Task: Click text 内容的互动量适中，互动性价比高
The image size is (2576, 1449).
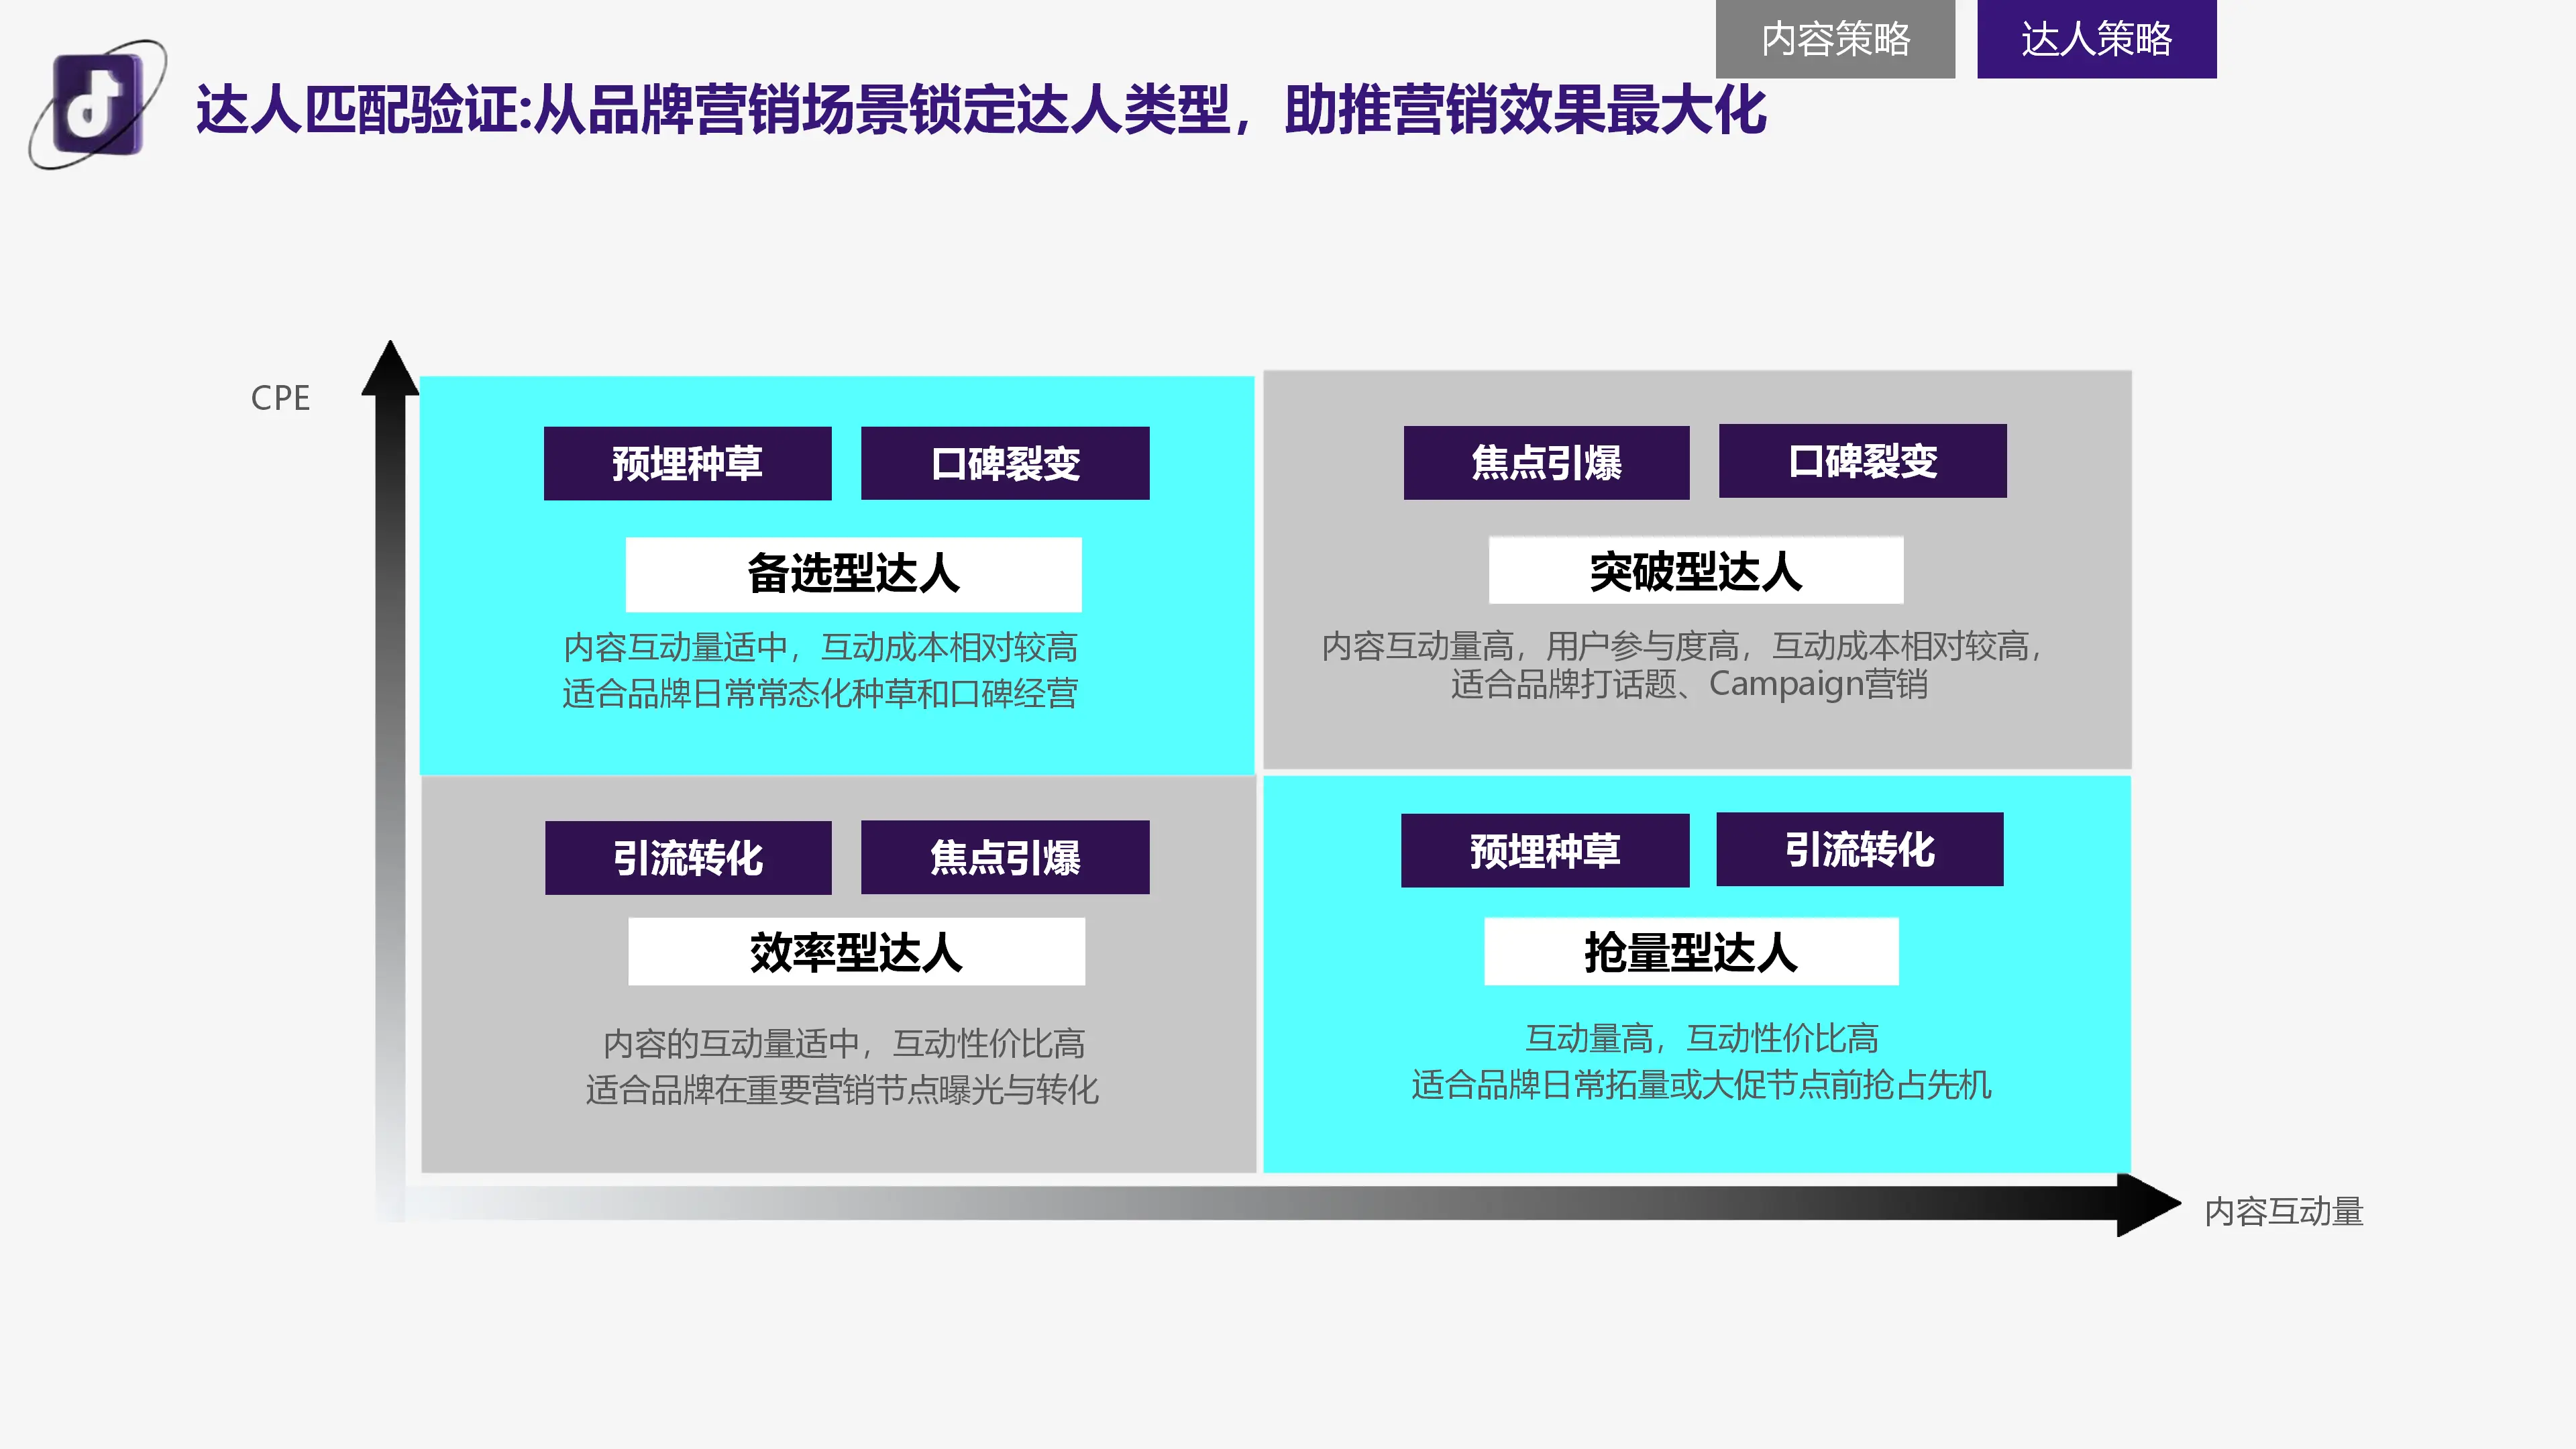Action: (844, 1043)
